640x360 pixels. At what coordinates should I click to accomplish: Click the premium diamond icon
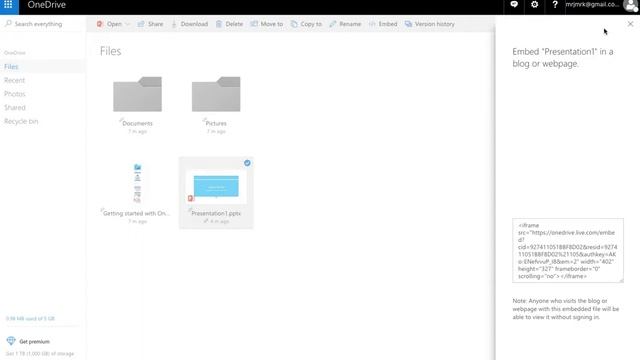click(x=11, y=341)
